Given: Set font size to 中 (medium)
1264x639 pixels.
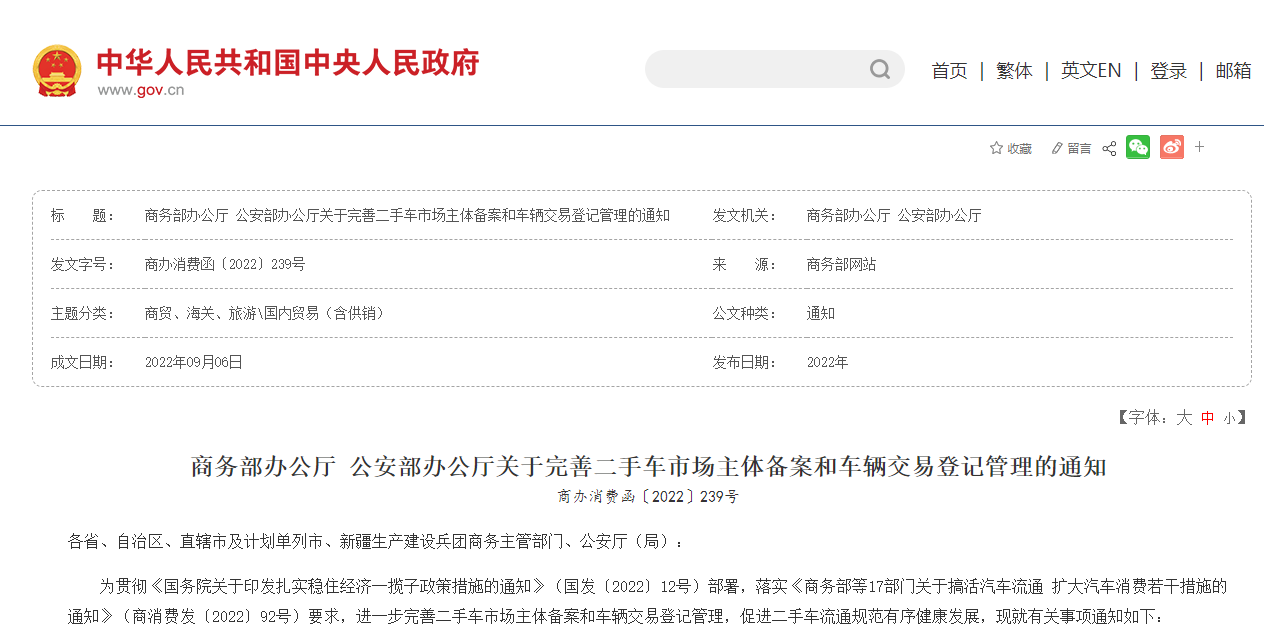Looking at the screenshot, I should (x=1207, y=418).
